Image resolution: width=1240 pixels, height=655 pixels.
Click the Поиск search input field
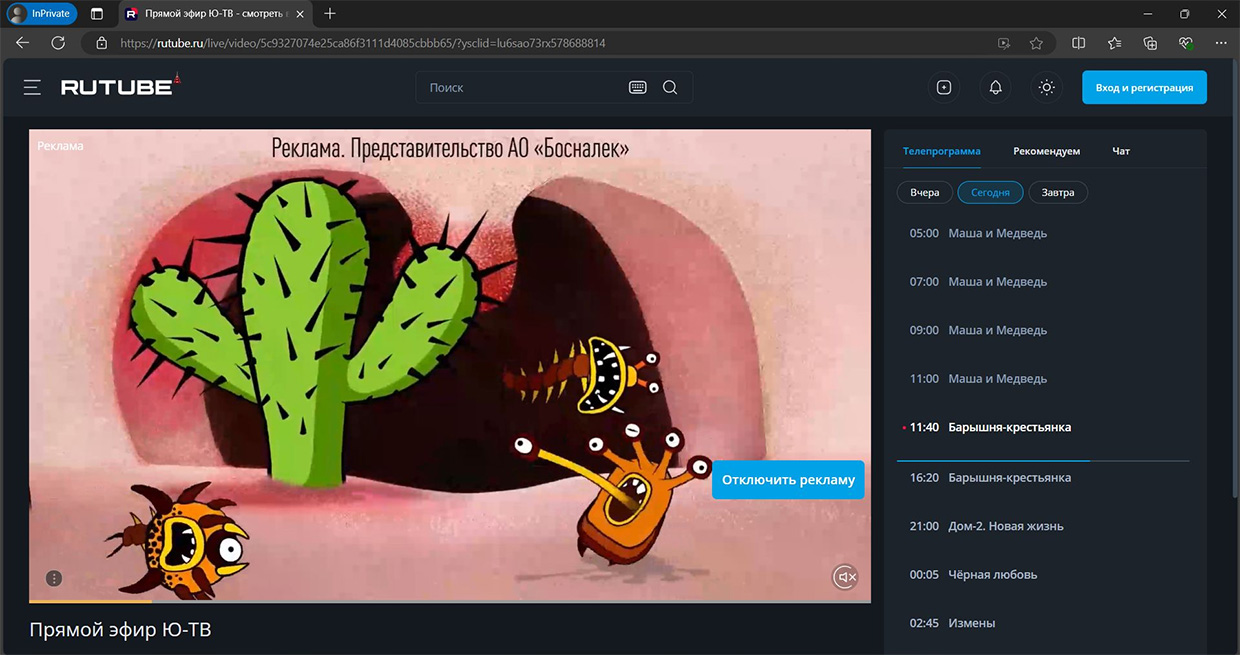pos(520,88)
